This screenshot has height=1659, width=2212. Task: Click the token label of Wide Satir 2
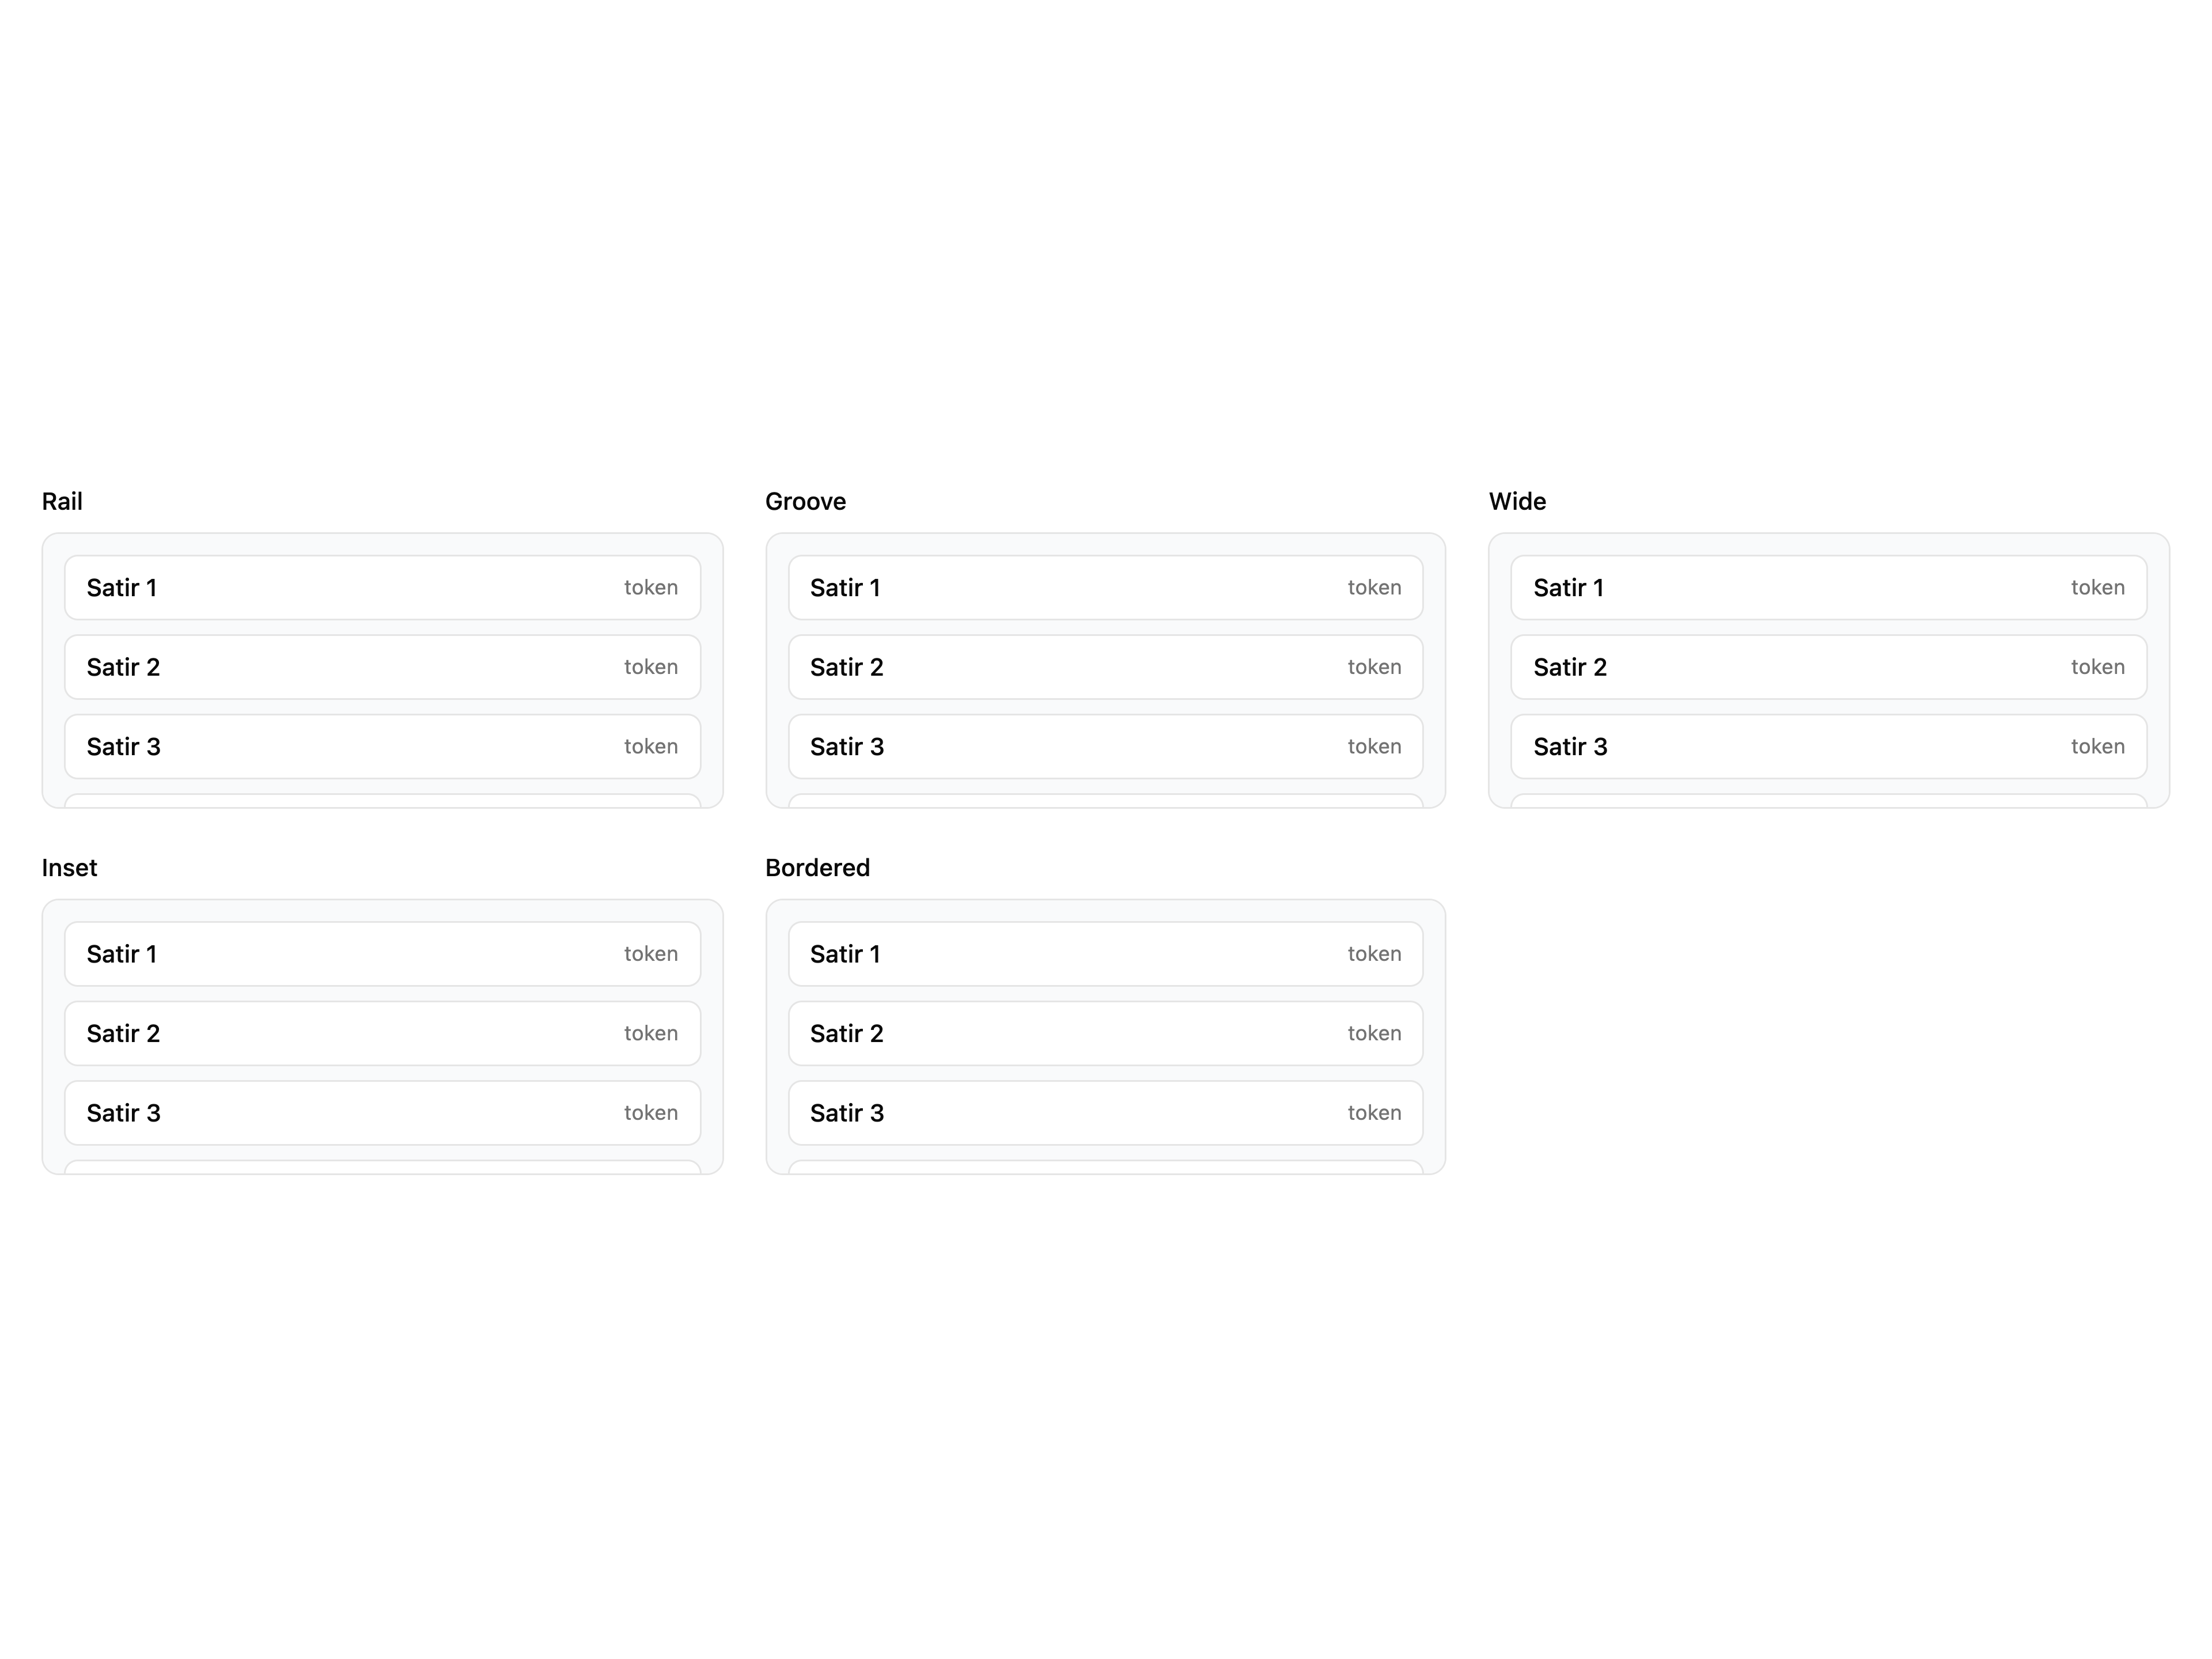(x=2098, y=667)
